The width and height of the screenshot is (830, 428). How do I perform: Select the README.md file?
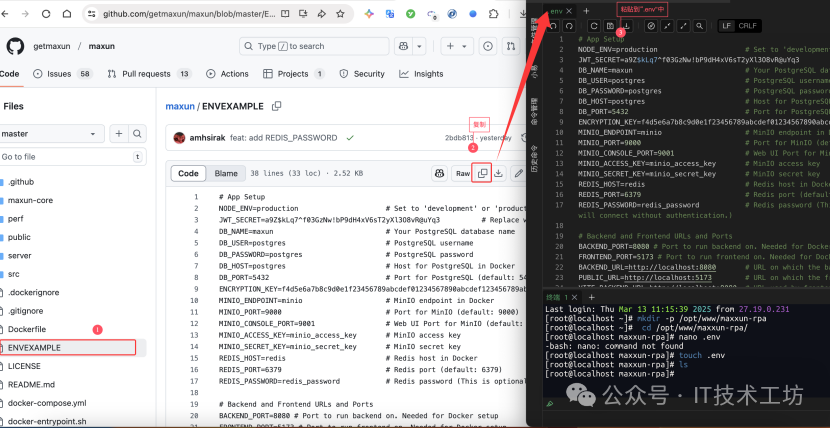point(31,385)
